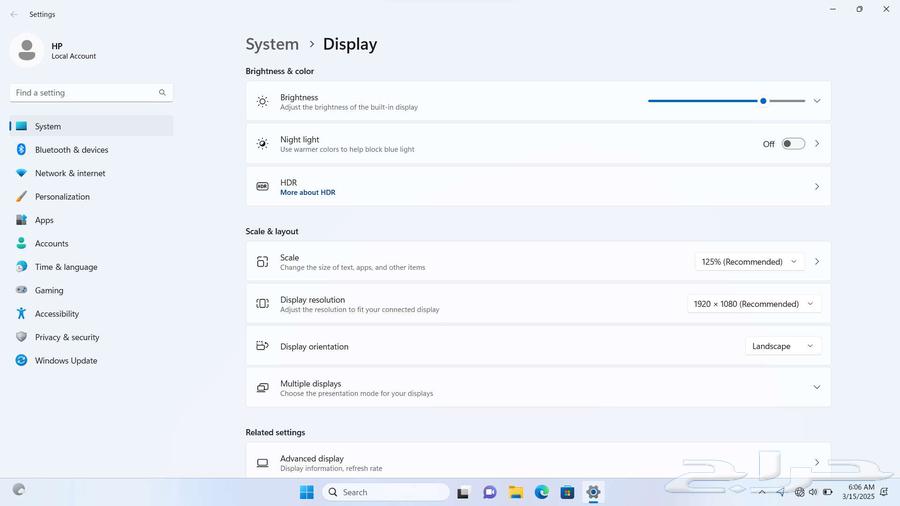Toggle Night light on
Screen dimensions: 900x506
(793, 144)
